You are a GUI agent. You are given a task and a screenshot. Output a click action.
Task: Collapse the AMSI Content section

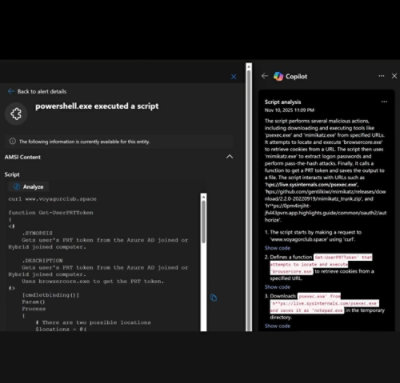(230, 157)
